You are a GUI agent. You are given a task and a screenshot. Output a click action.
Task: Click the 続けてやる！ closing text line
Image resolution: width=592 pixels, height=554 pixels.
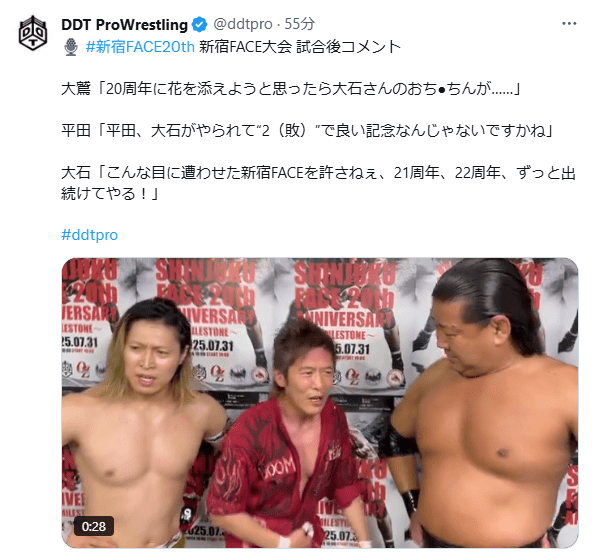(x=109, y=194)
